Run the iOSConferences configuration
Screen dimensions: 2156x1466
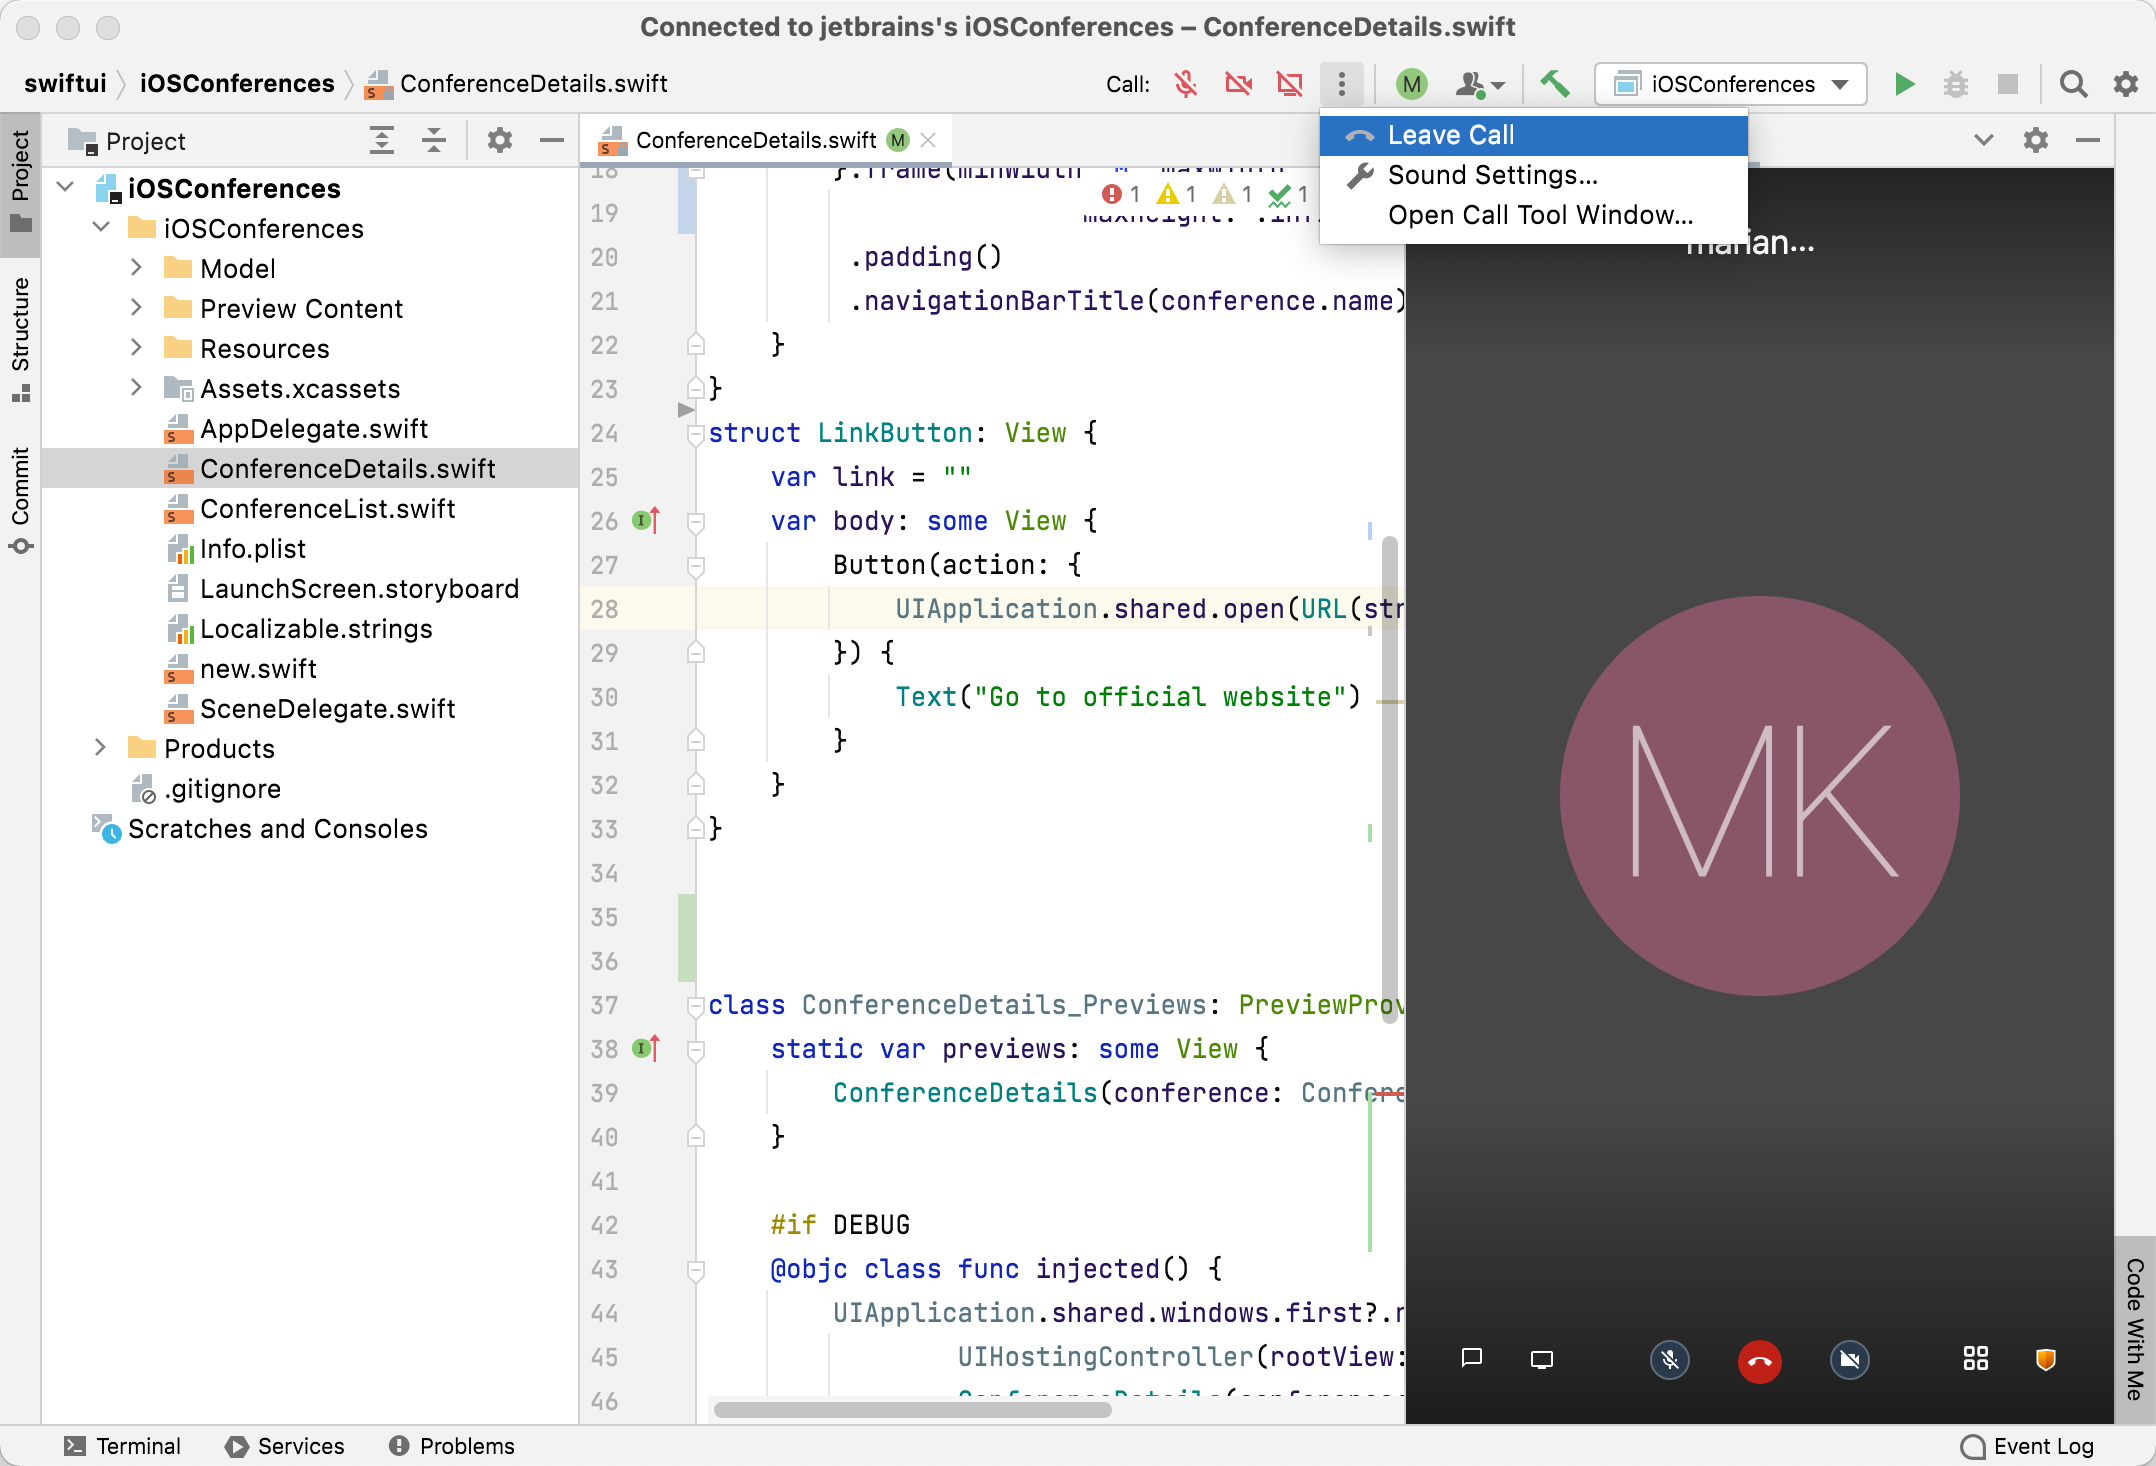pos(1904,84)
